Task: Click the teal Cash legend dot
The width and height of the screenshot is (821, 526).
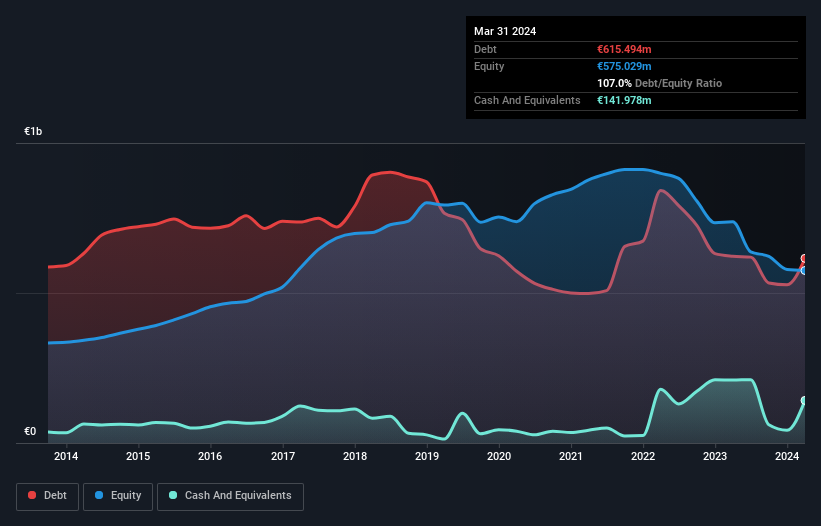Action: click(x=173, y=495)
